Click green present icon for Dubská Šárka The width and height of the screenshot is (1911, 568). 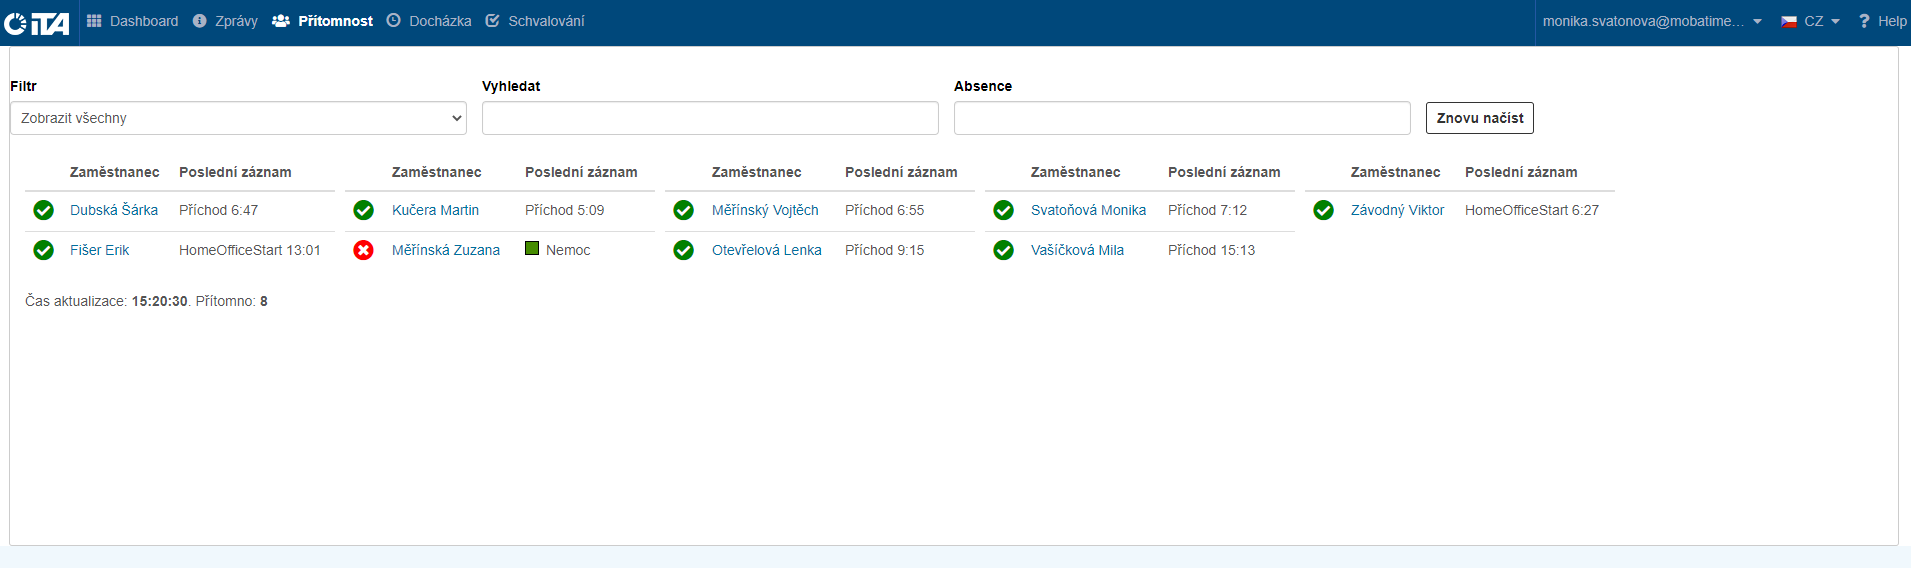44,210
